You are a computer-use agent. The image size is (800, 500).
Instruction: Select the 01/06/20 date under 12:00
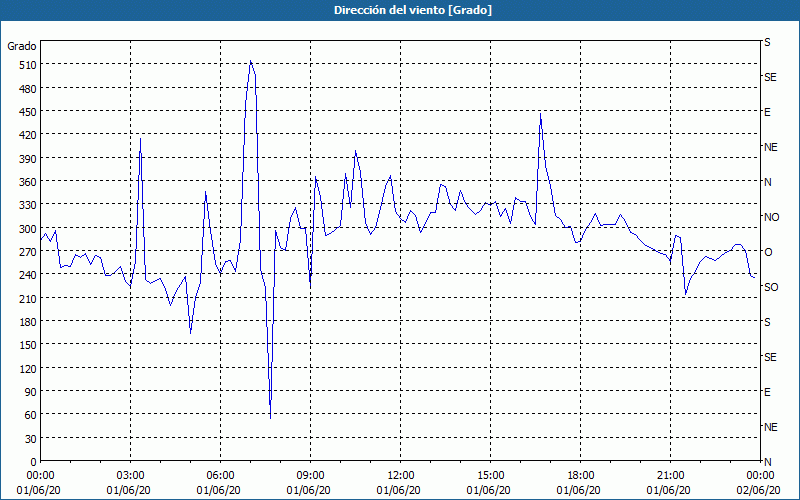pyautogui.click(x=398, y=490)
